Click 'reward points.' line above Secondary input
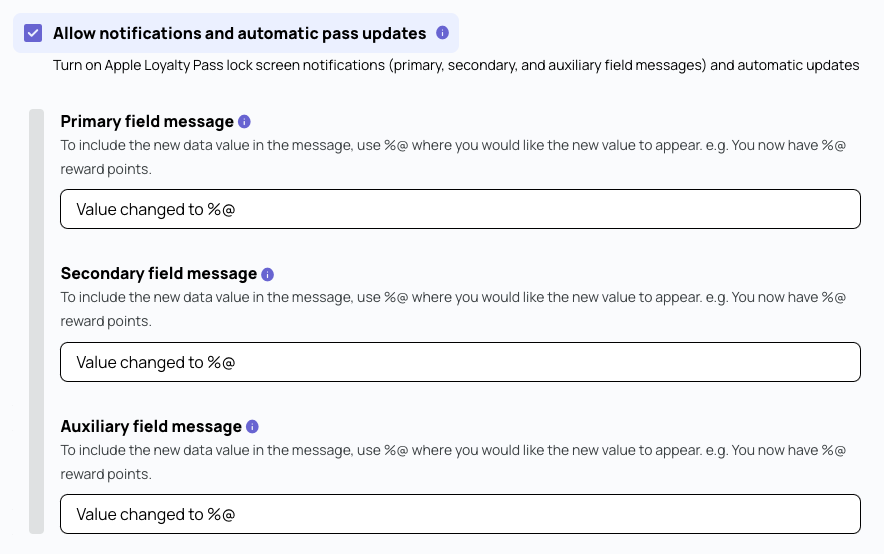 106,321
